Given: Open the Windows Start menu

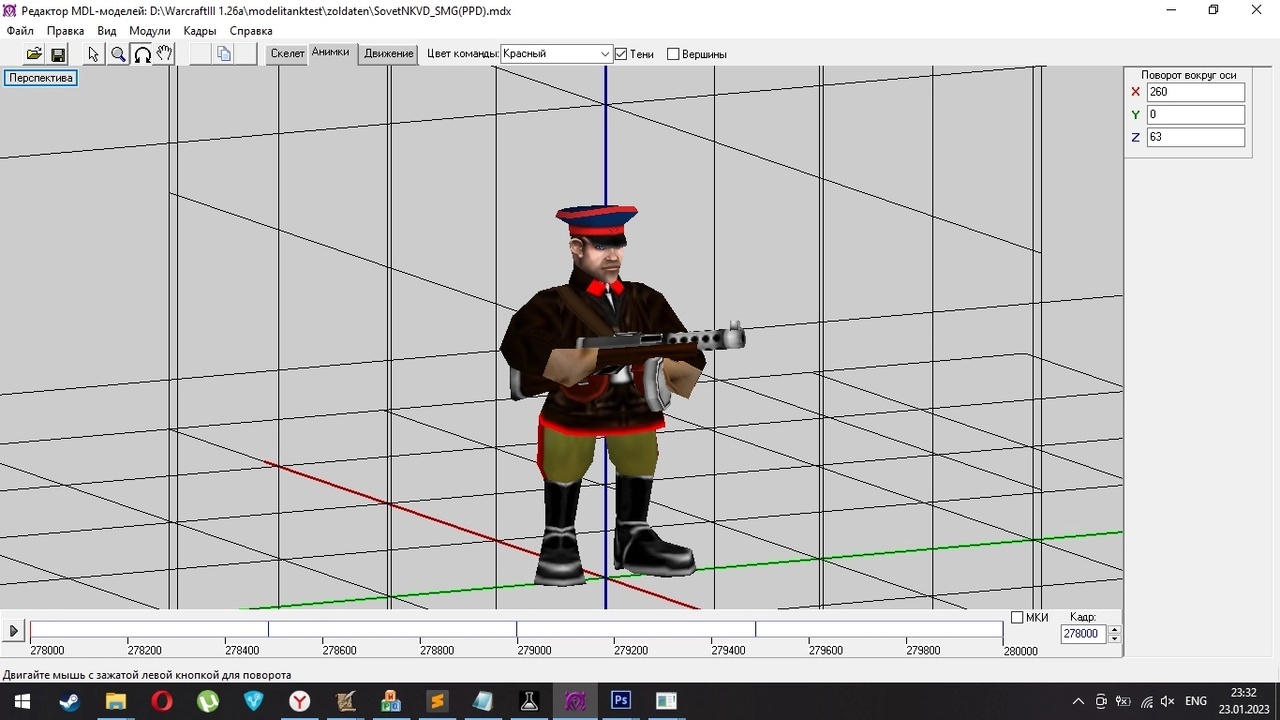Looking at the screenshot, I should point(22,701).
